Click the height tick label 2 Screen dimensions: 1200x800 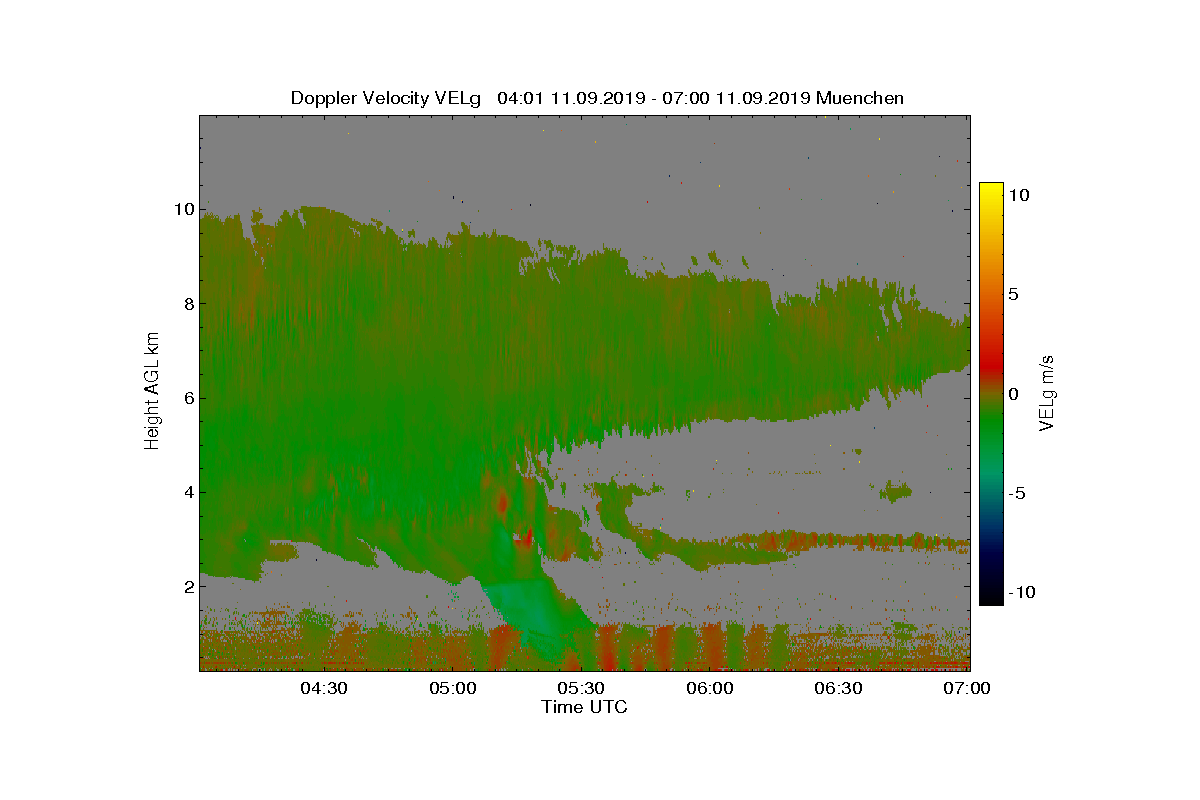pos(187,586)
